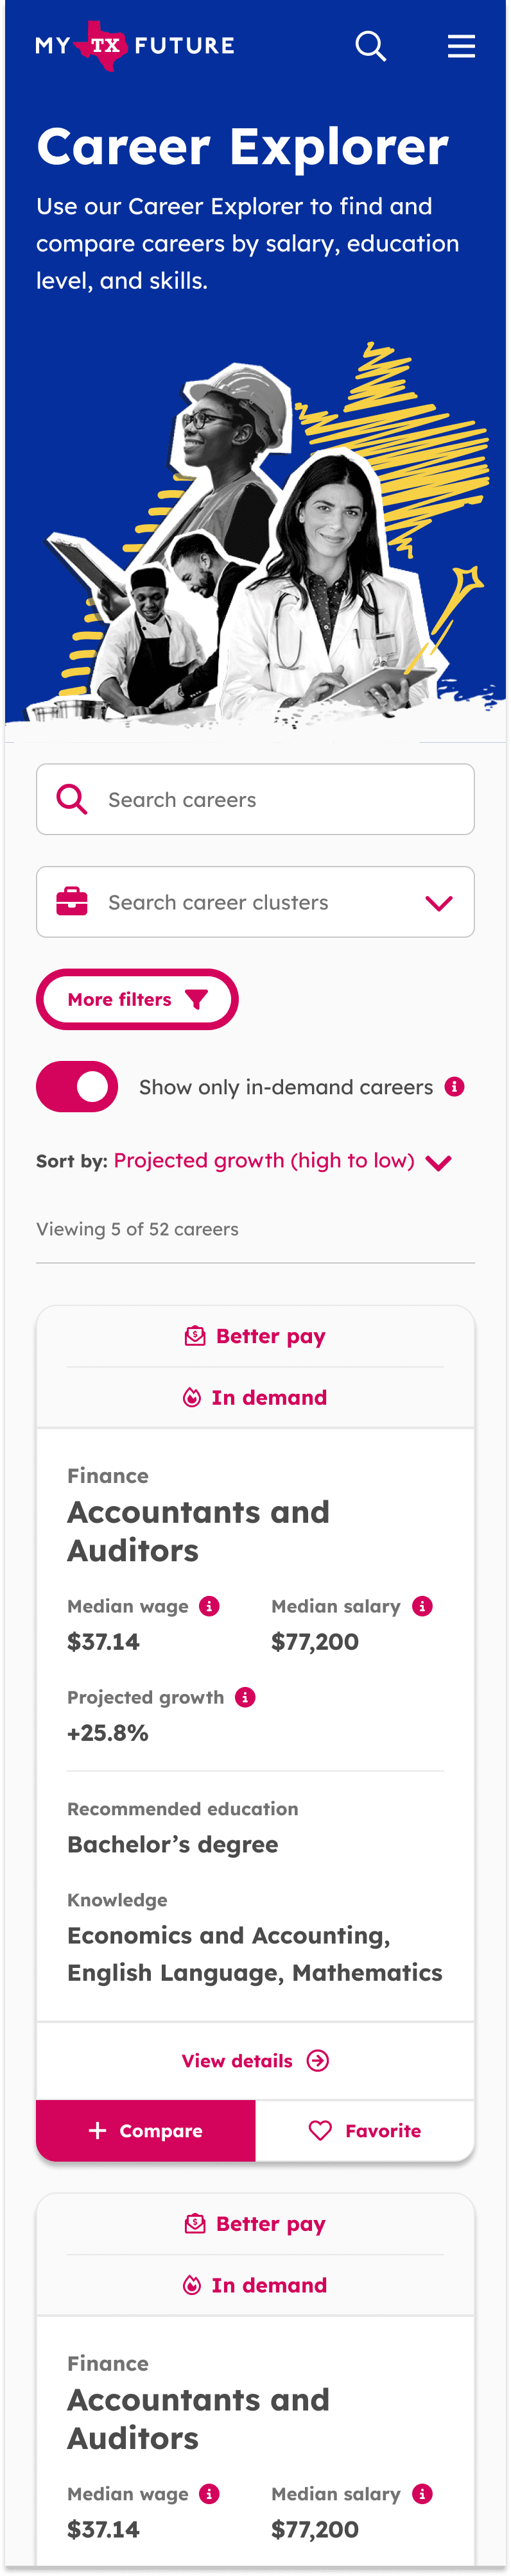
Task: Open View details for Accountants and Auditors
Action: click(x=255, y=2060)
